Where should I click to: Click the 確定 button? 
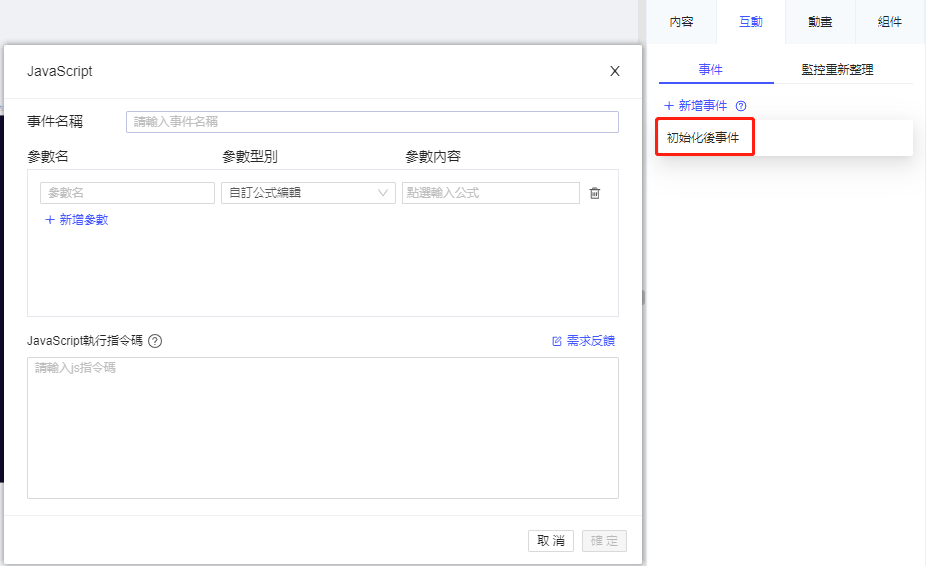pyautogui.click(x=604, y=541)
